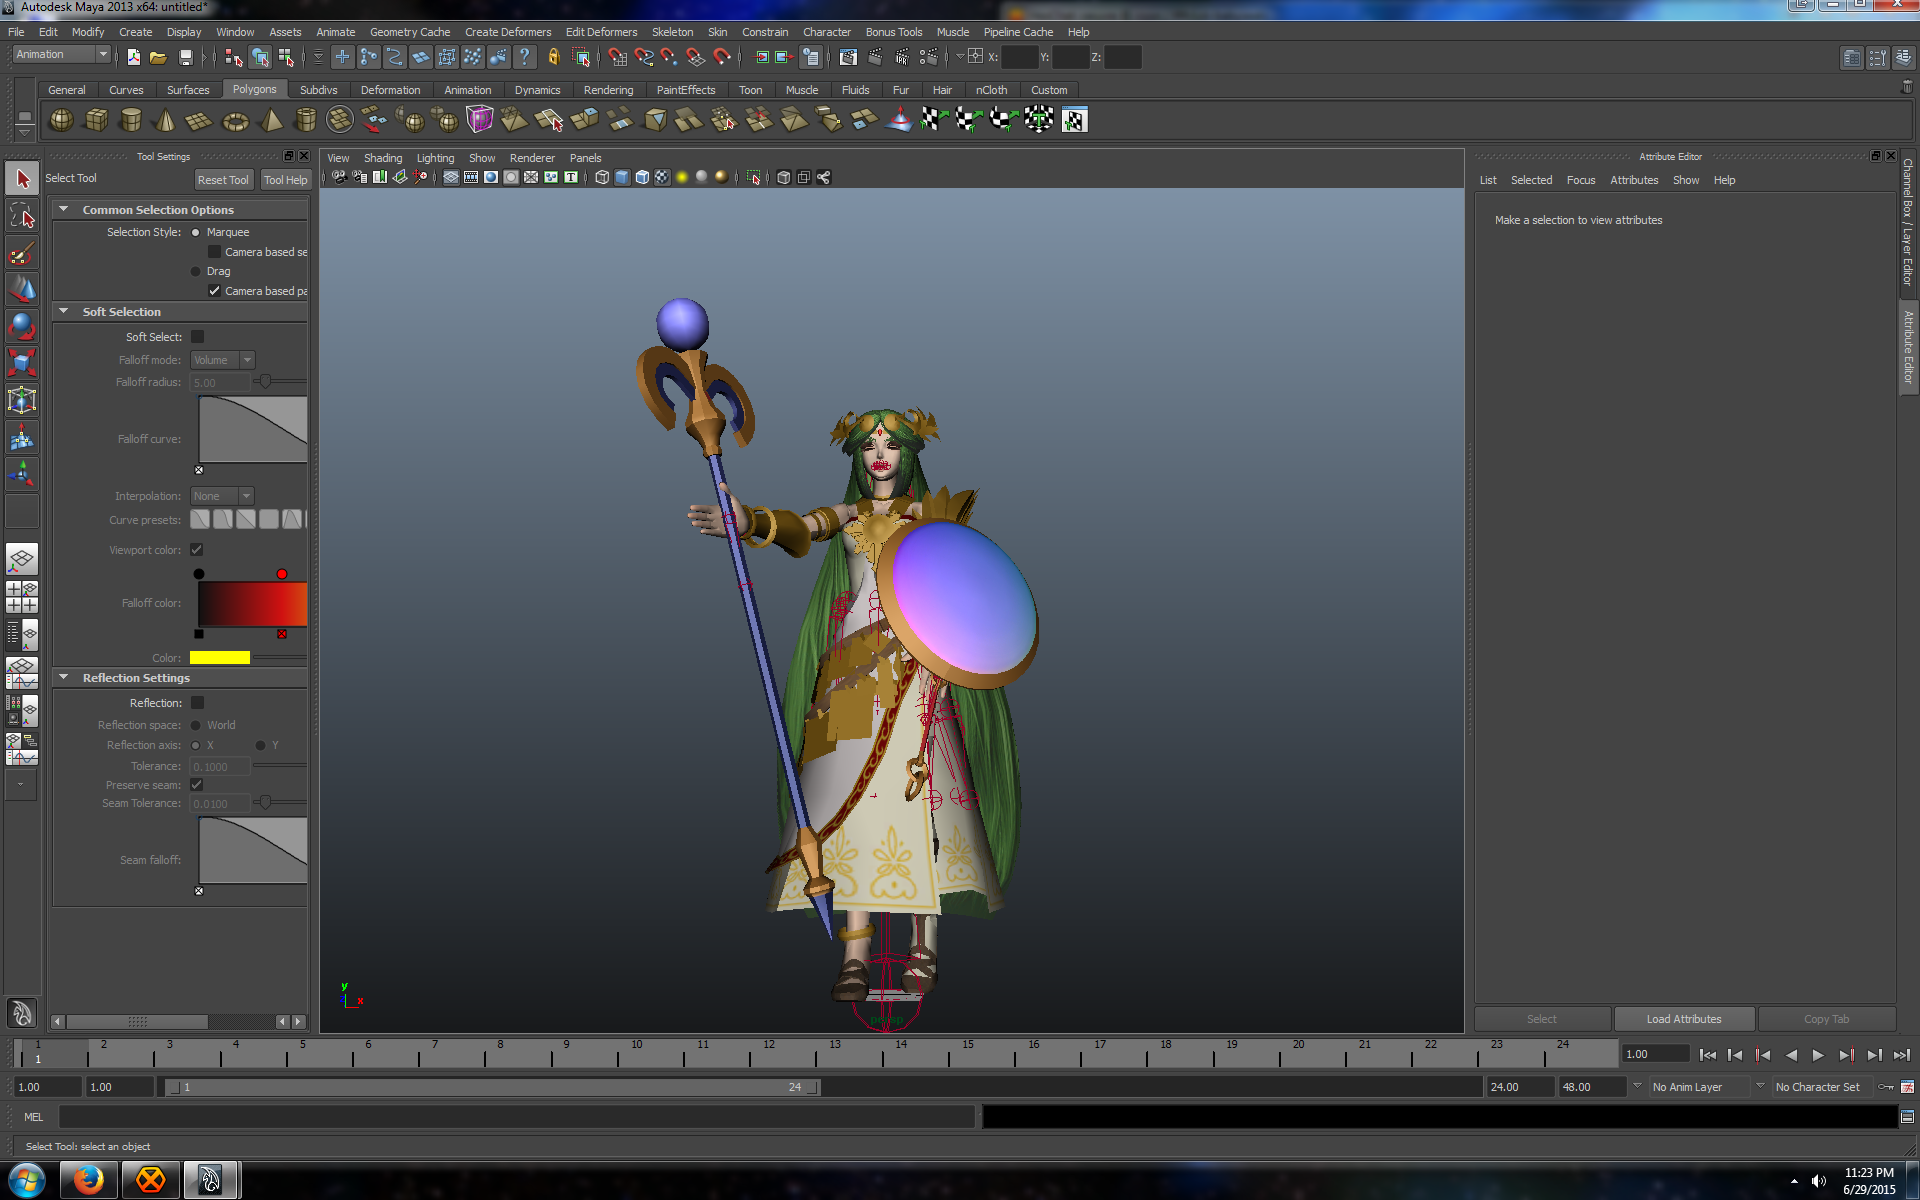Select Marquee selection style

point(196,232)
